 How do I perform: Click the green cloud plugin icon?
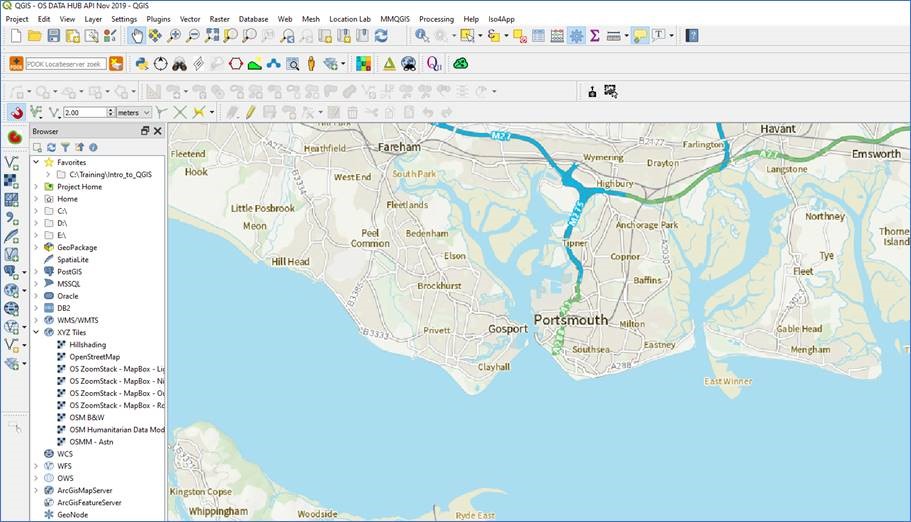tap(461, 63)
